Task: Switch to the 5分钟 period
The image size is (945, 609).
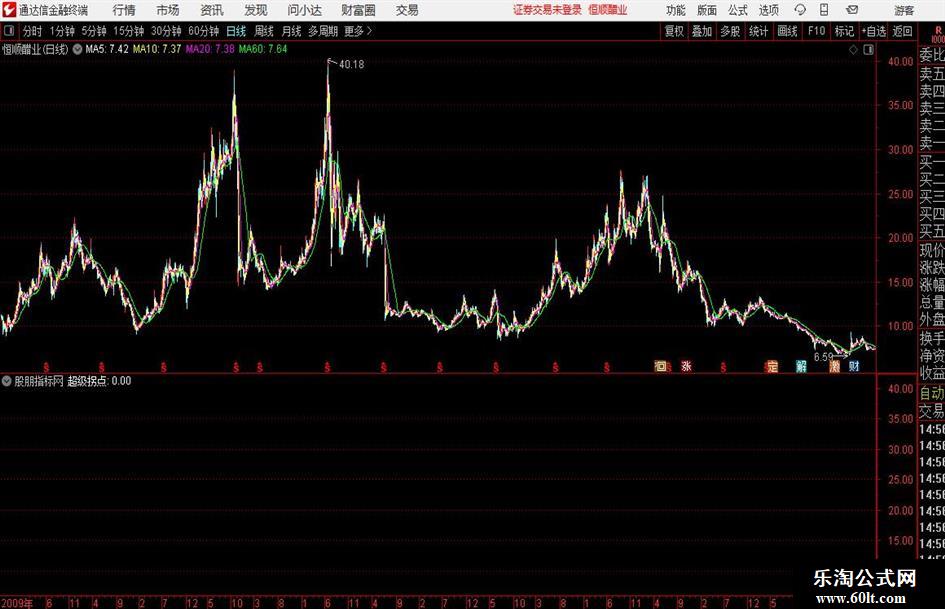Action: (x=93, y=31)
